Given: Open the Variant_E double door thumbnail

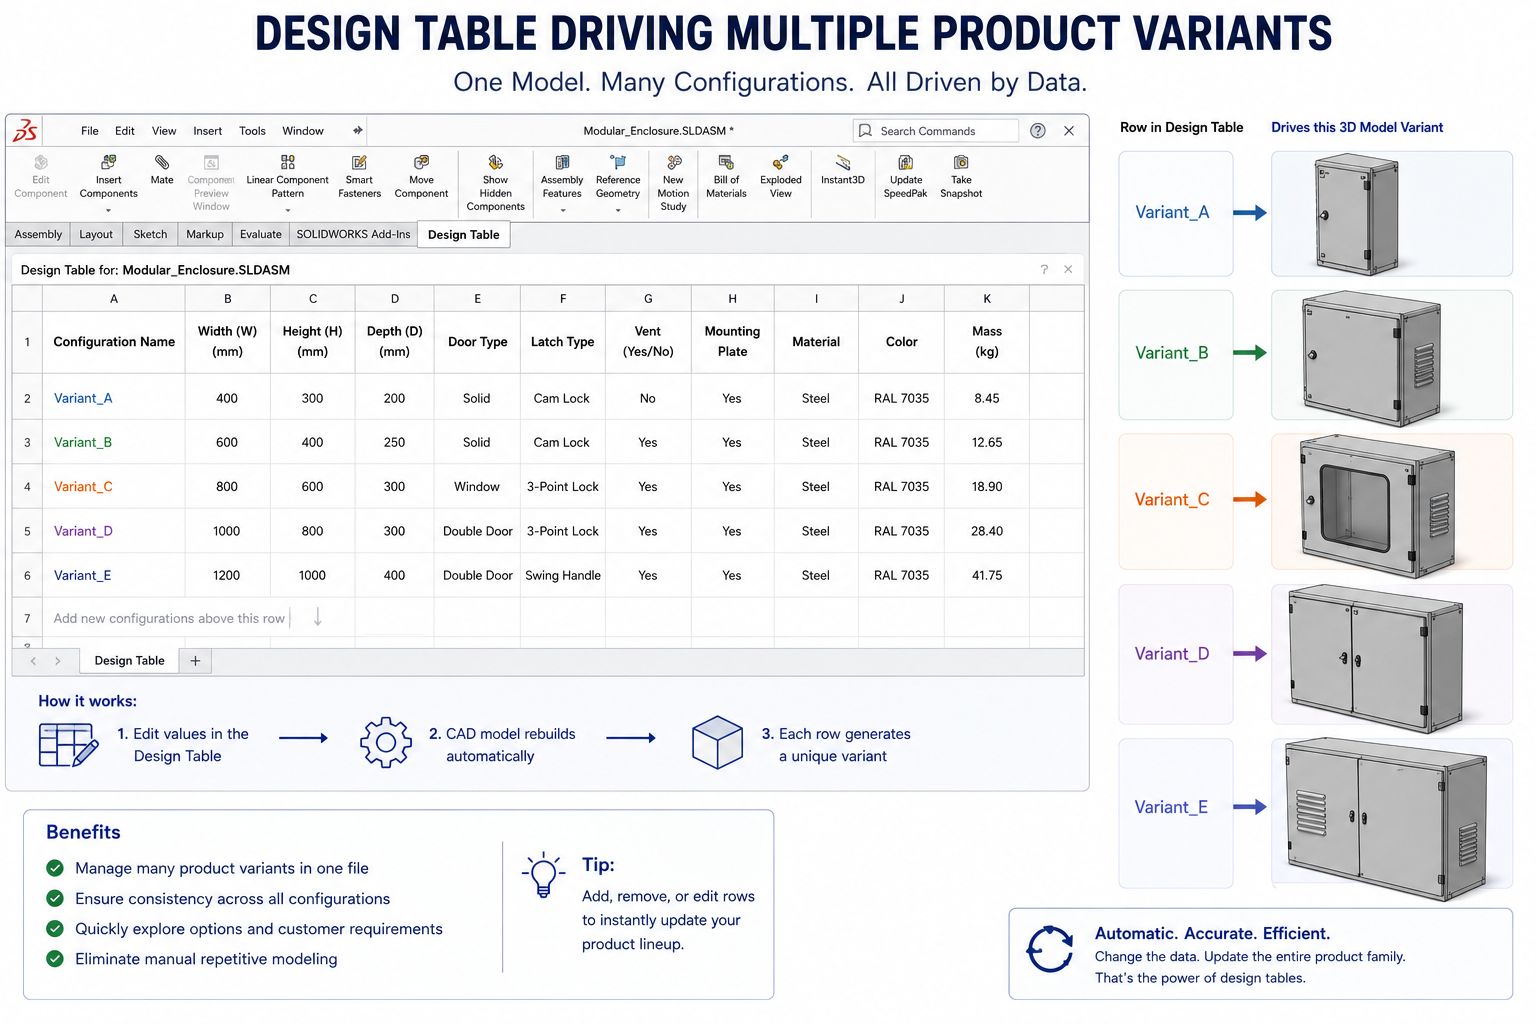Looking at the screenshot, I should coord(1392,813).
